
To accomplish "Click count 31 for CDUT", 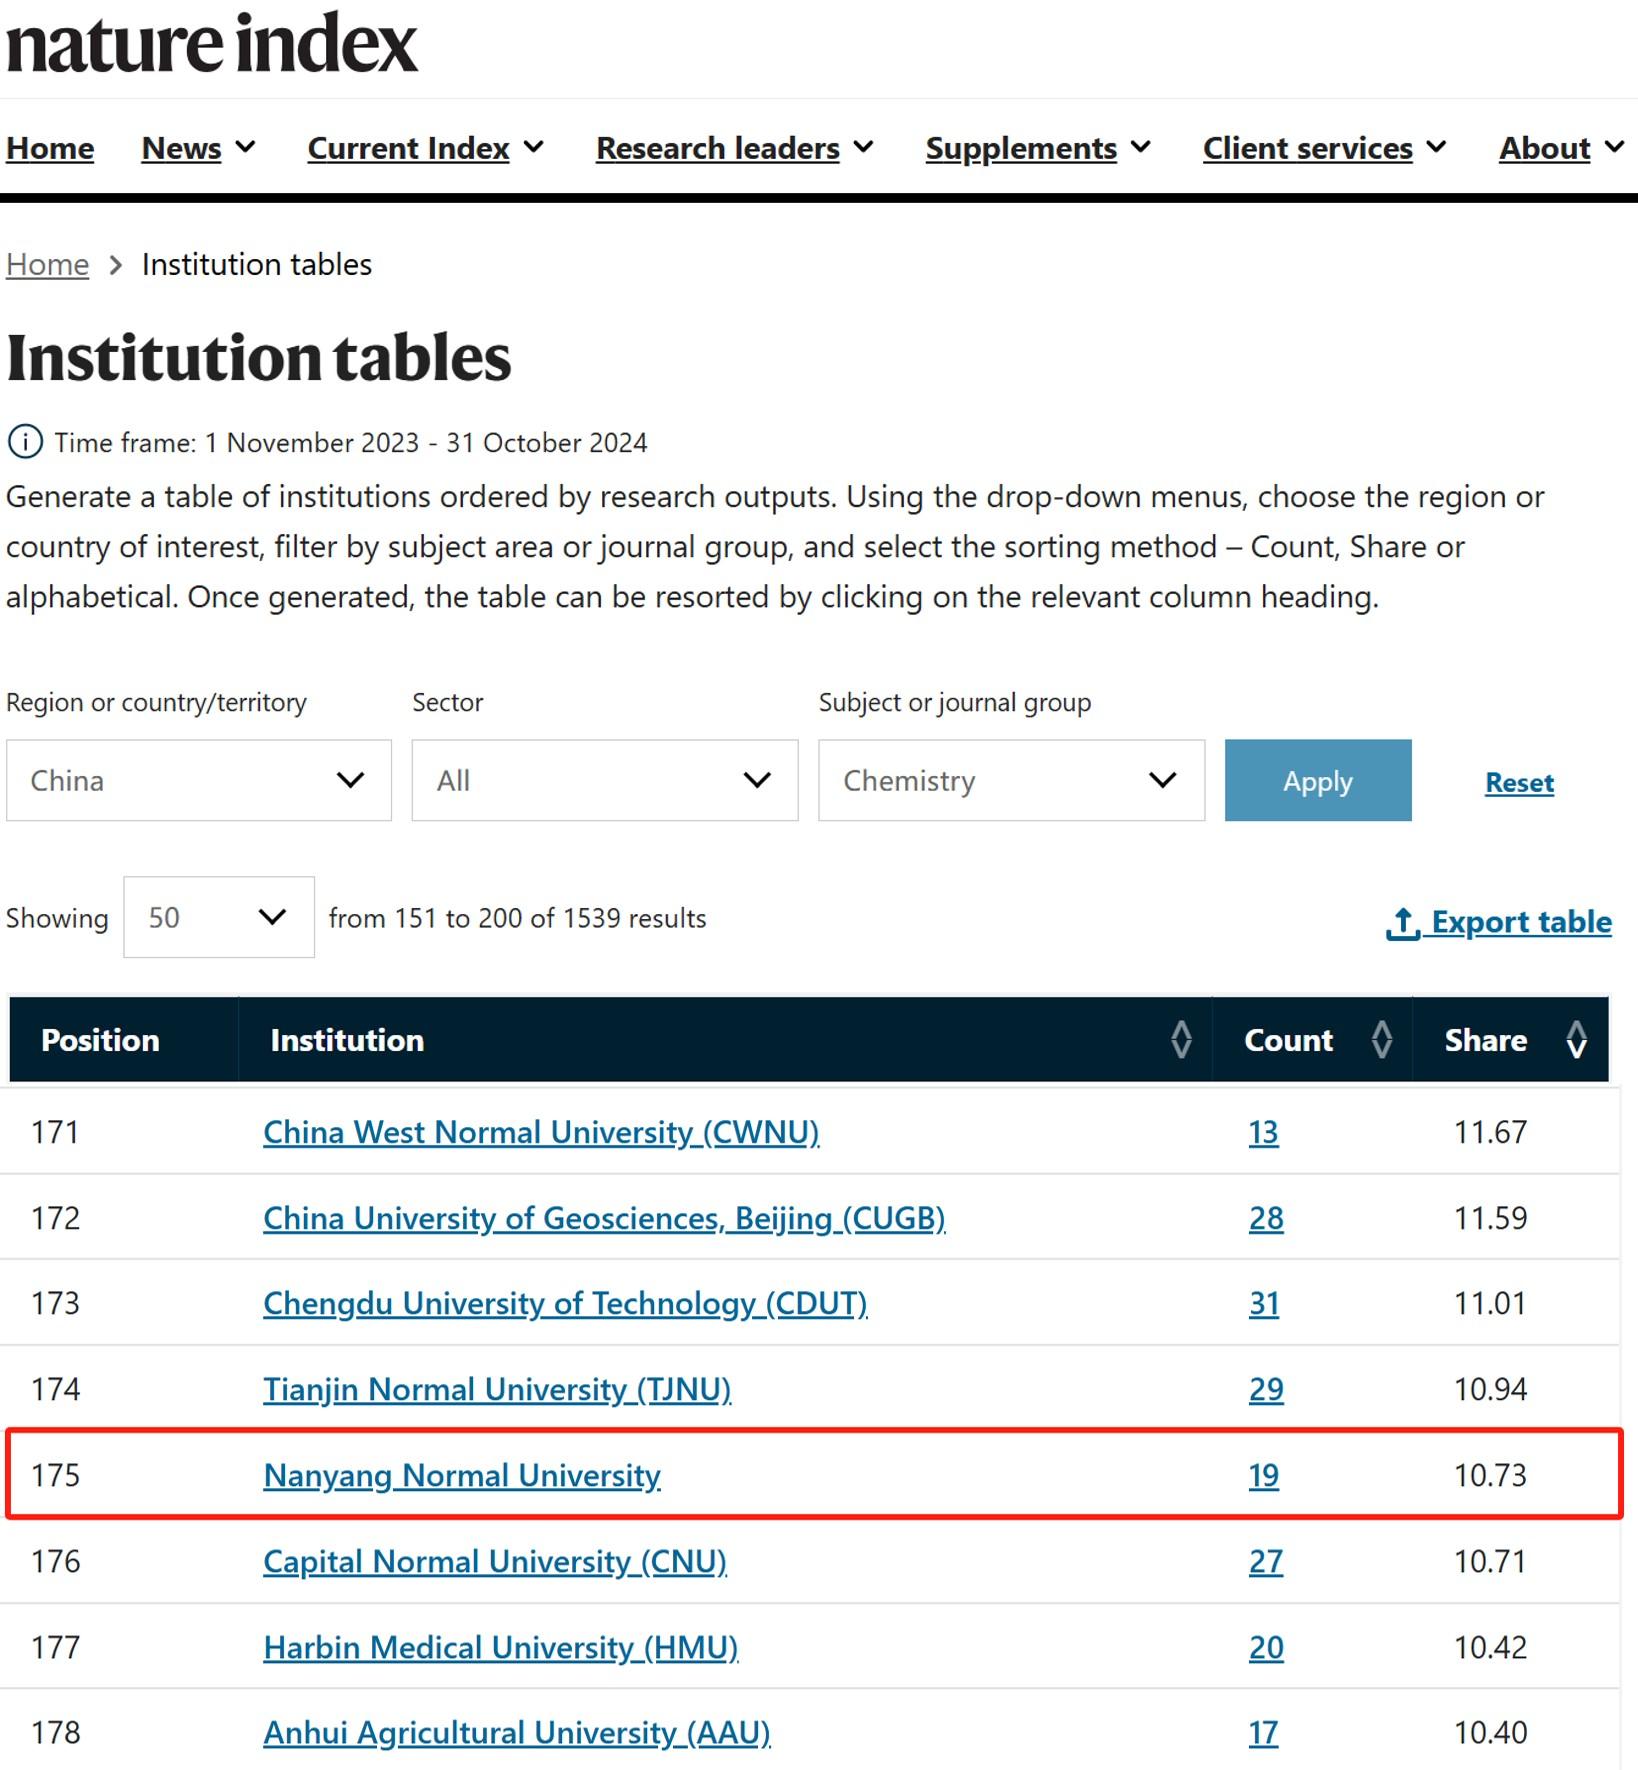I will point(1264,1303).
